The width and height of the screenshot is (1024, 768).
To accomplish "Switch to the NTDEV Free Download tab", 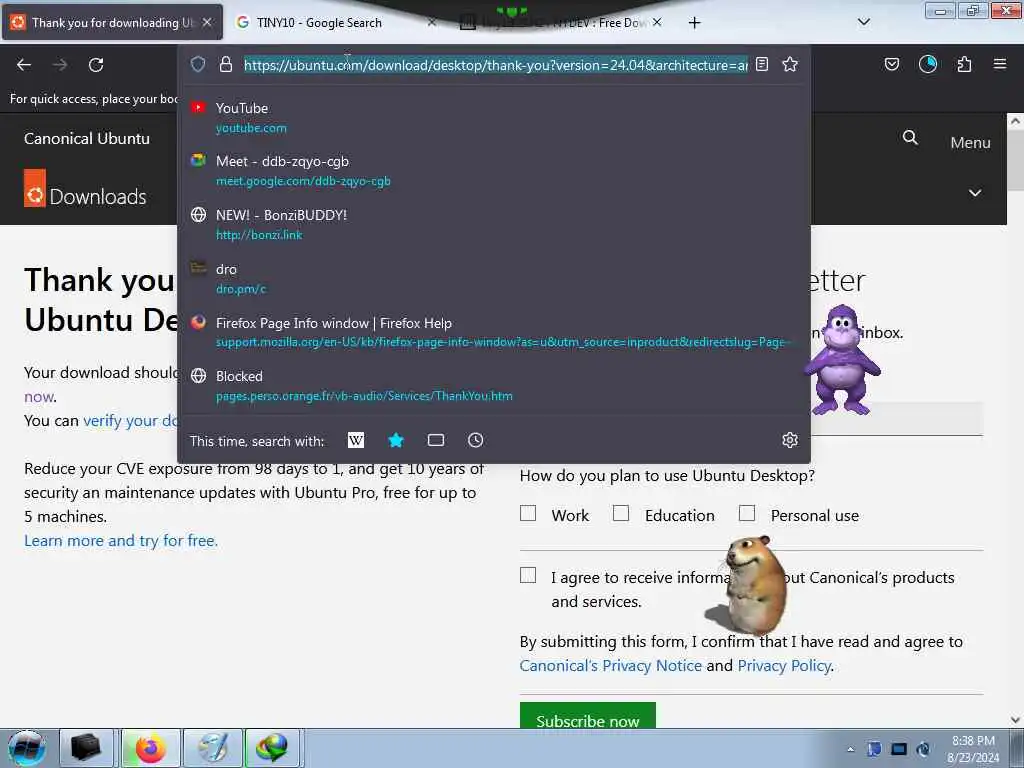I will 562,22.
